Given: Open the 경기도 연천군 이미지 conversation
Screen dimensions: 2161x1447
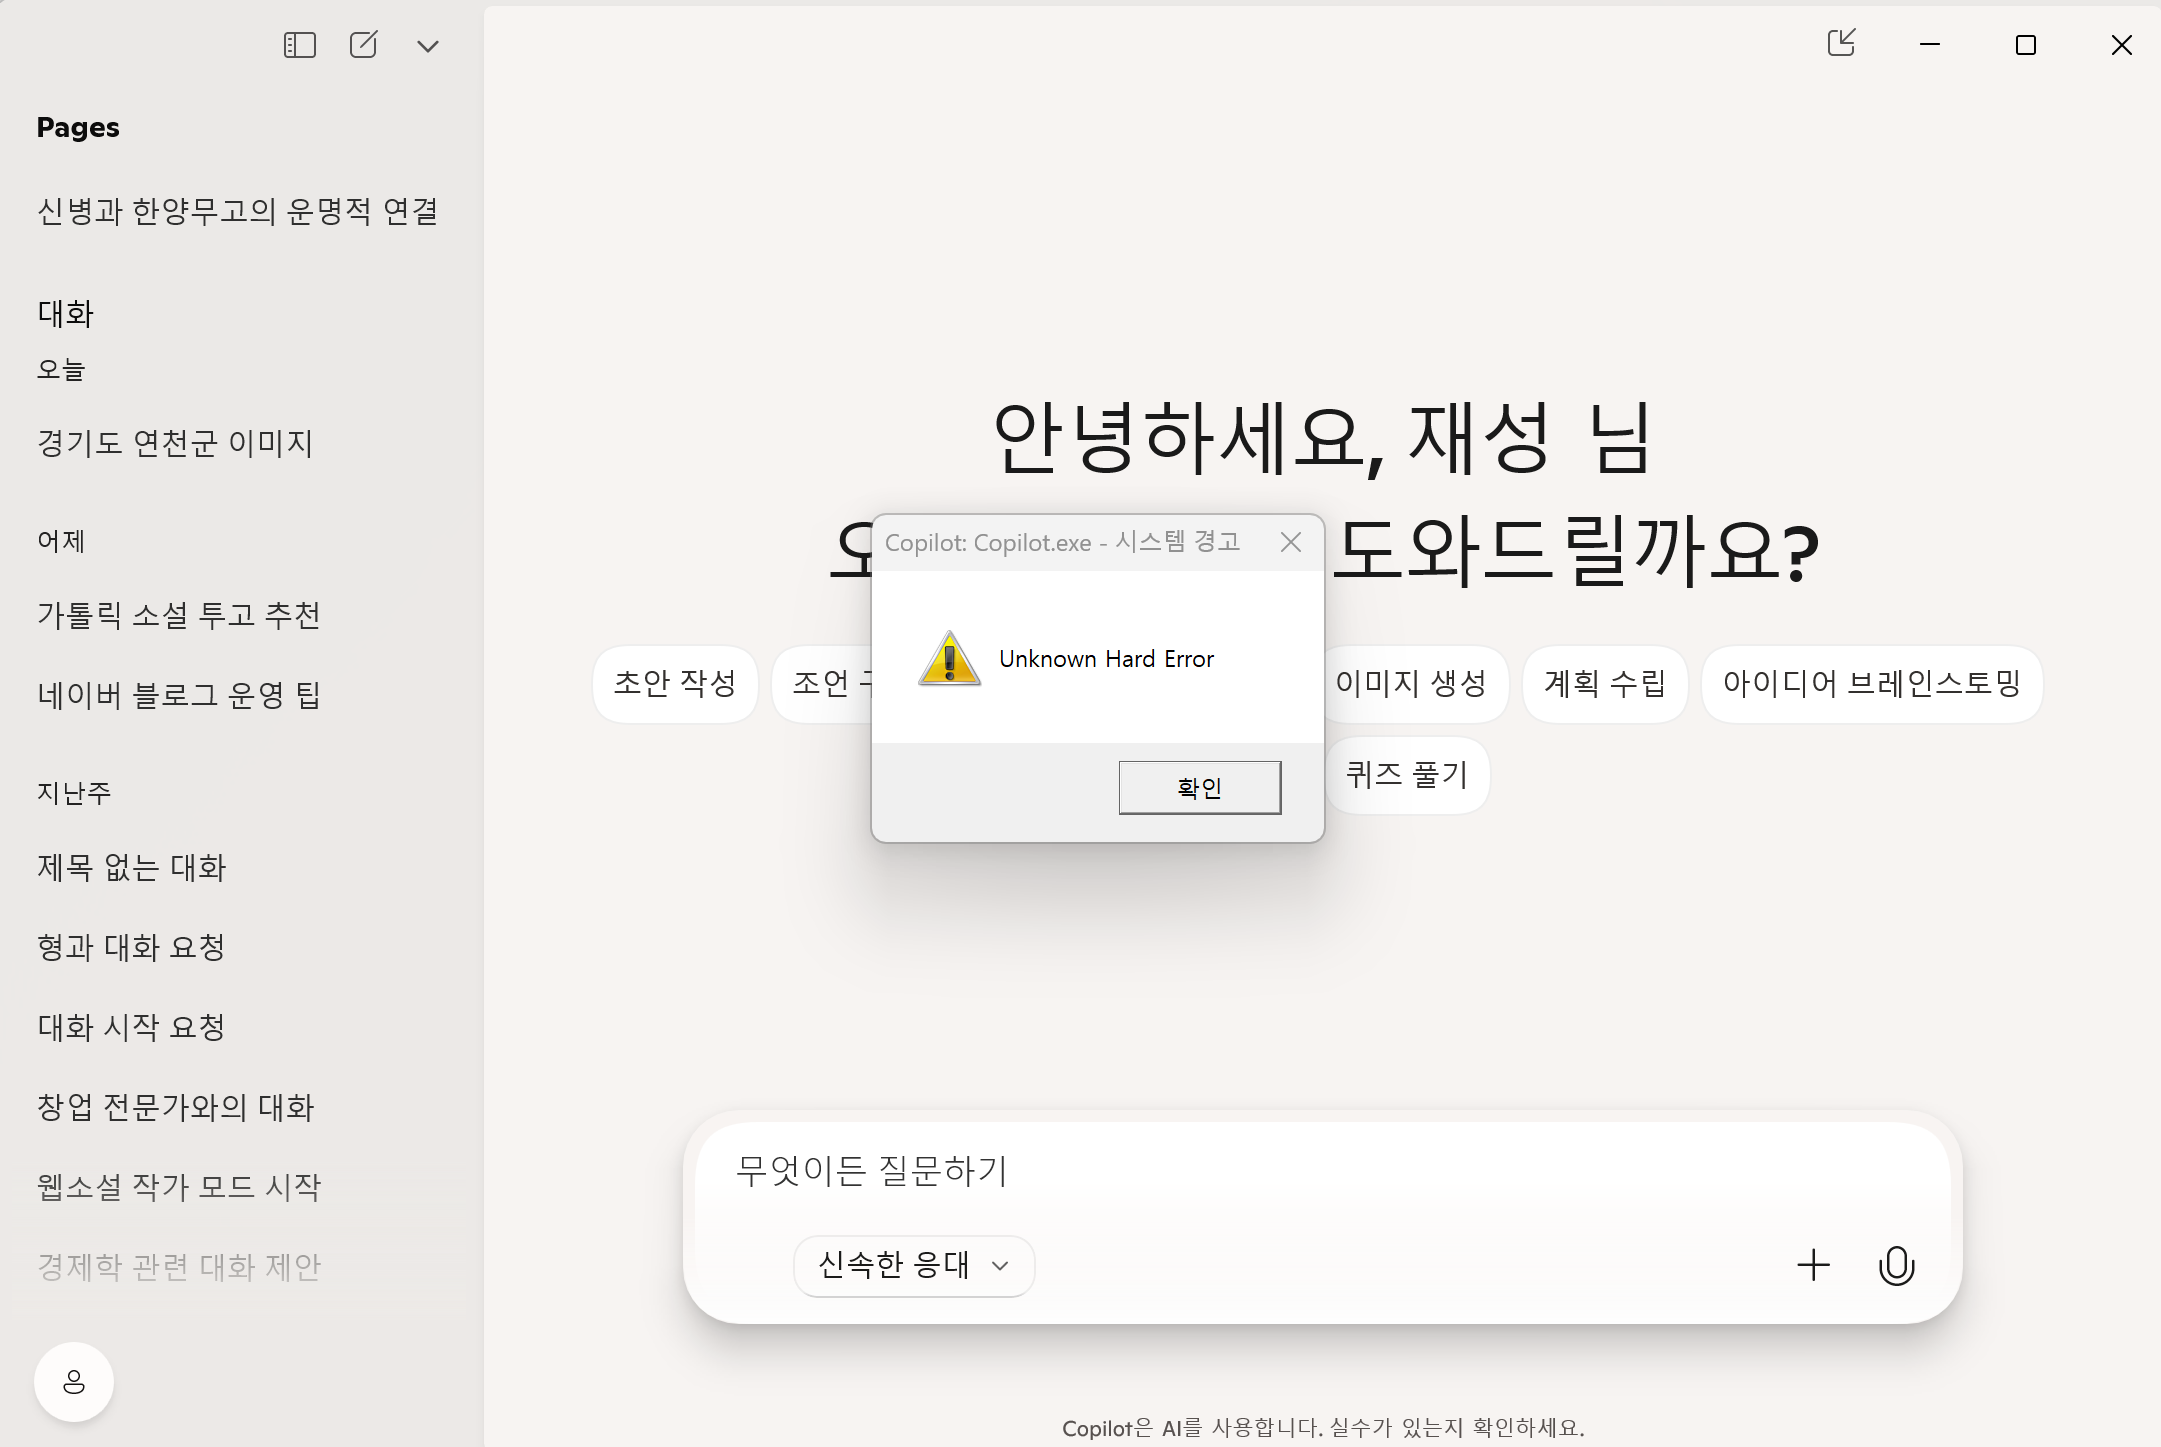Looking at the screenshot, I should pyautogui.click(x=175, y=443).
